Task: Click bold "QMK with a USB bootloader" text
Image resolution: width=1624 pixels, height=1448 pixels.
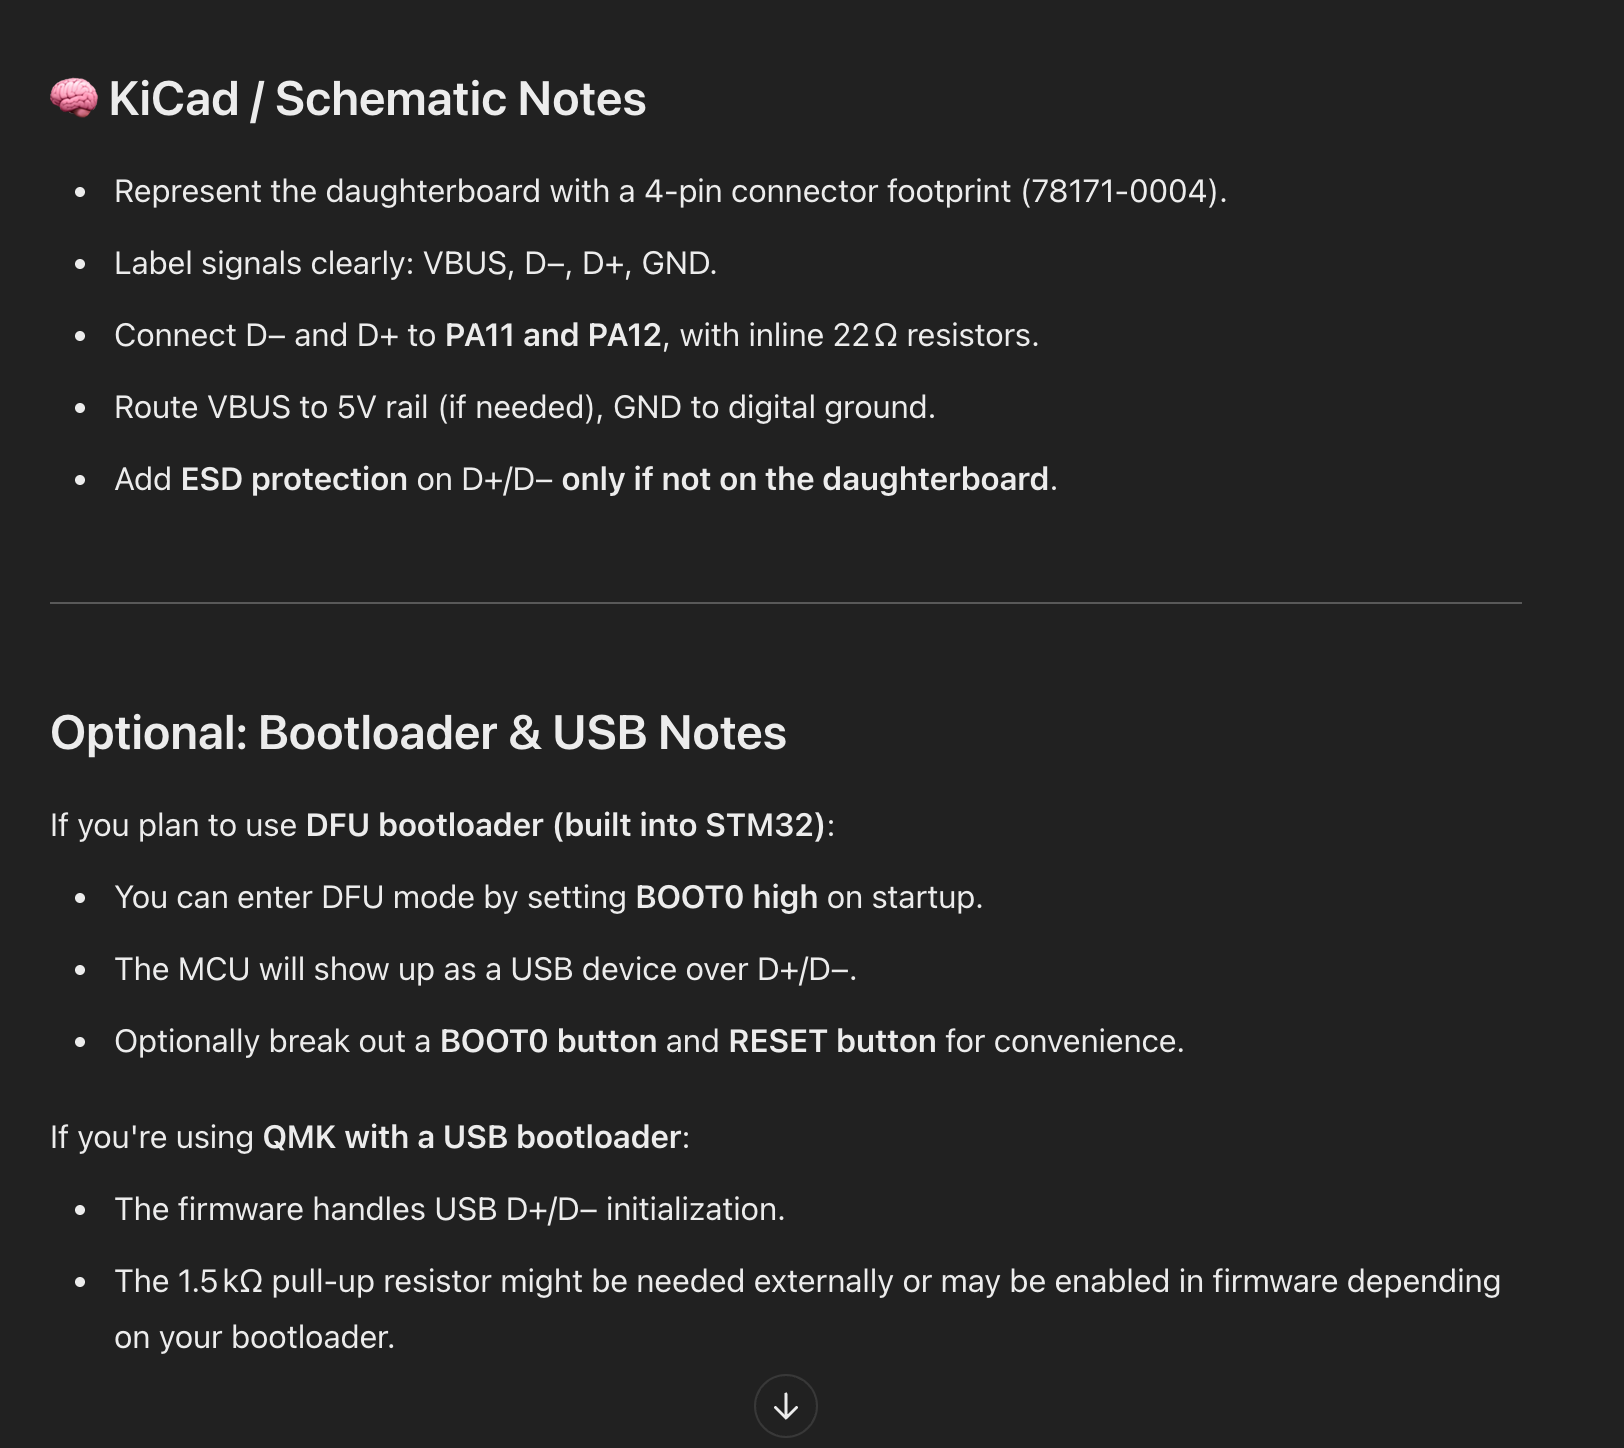Action: pyautogui.click(x=472, y=1137)
